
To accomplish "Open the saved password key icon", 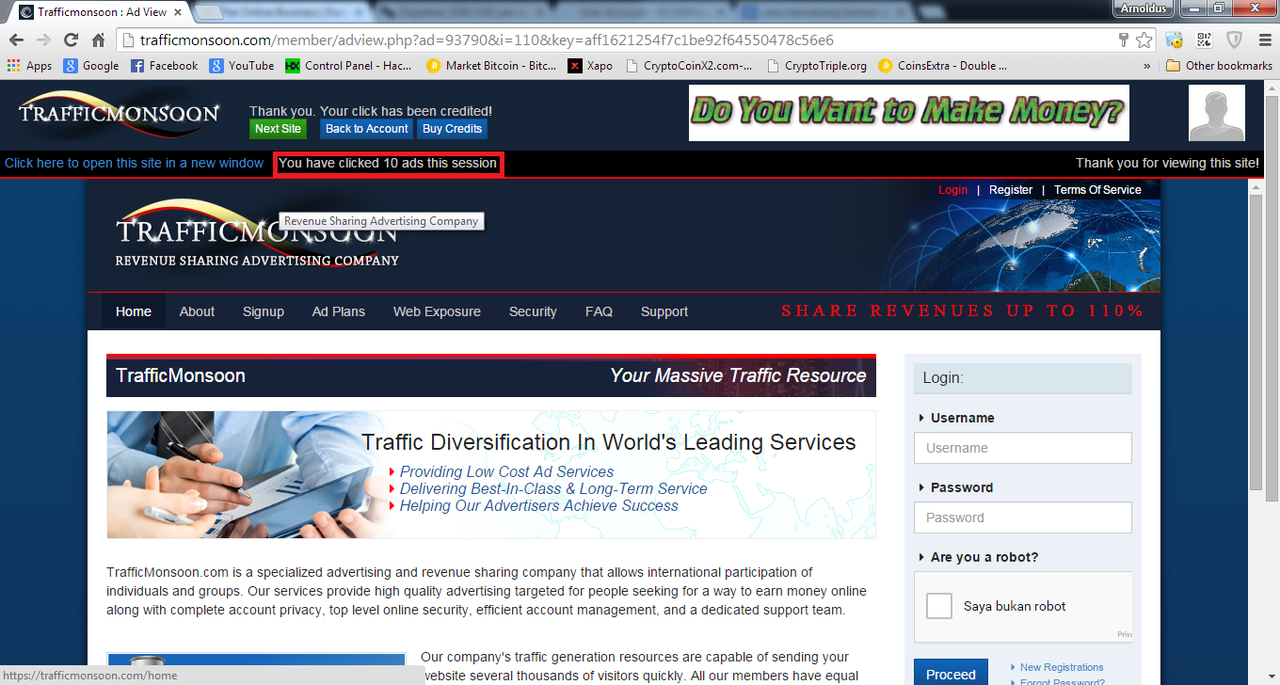I will [1124, 40].
